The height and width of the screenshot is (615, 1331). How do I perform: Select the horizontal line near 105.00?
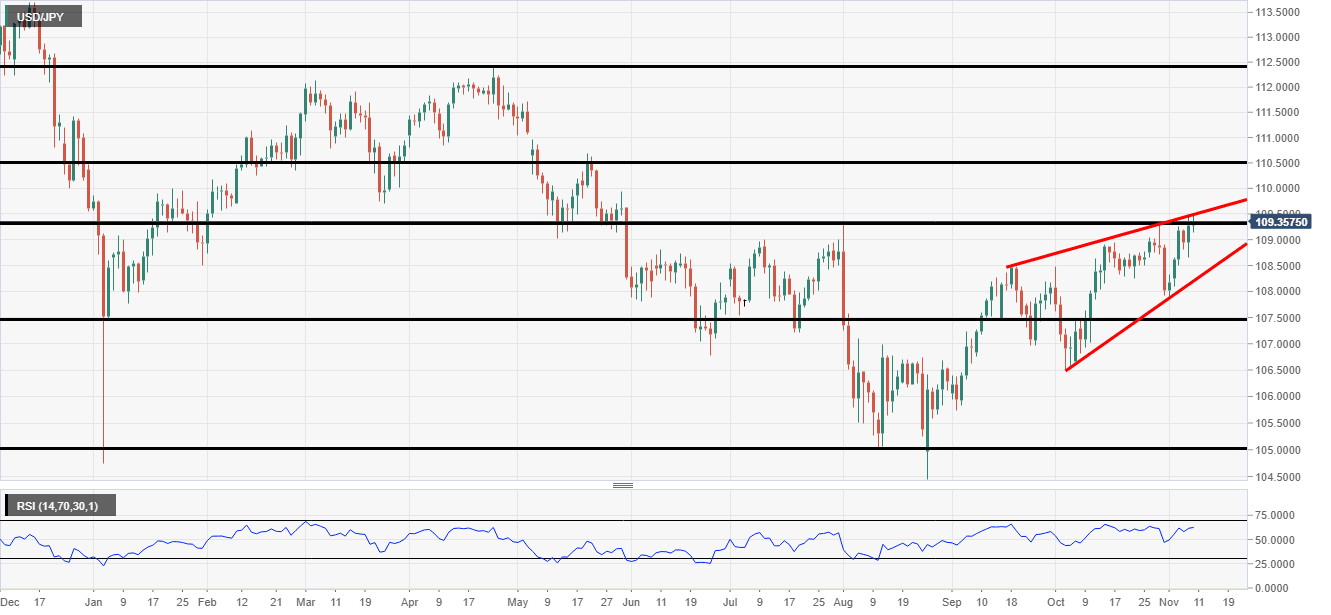coord(623,448)
